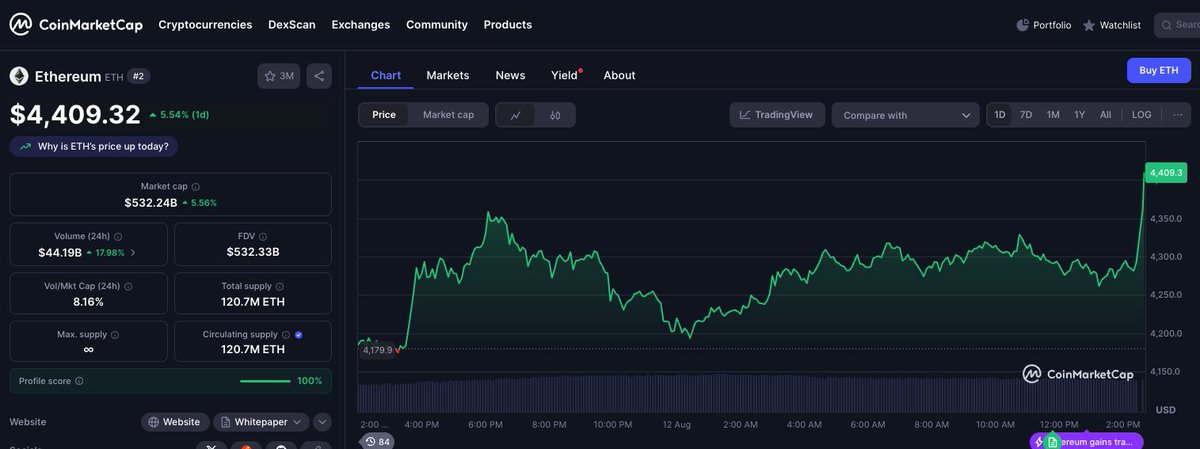Viewport: 1200px width, 449px height.
Task: Click the #2 rank badge
Action: pyautogui.click(x=139, y=76)
